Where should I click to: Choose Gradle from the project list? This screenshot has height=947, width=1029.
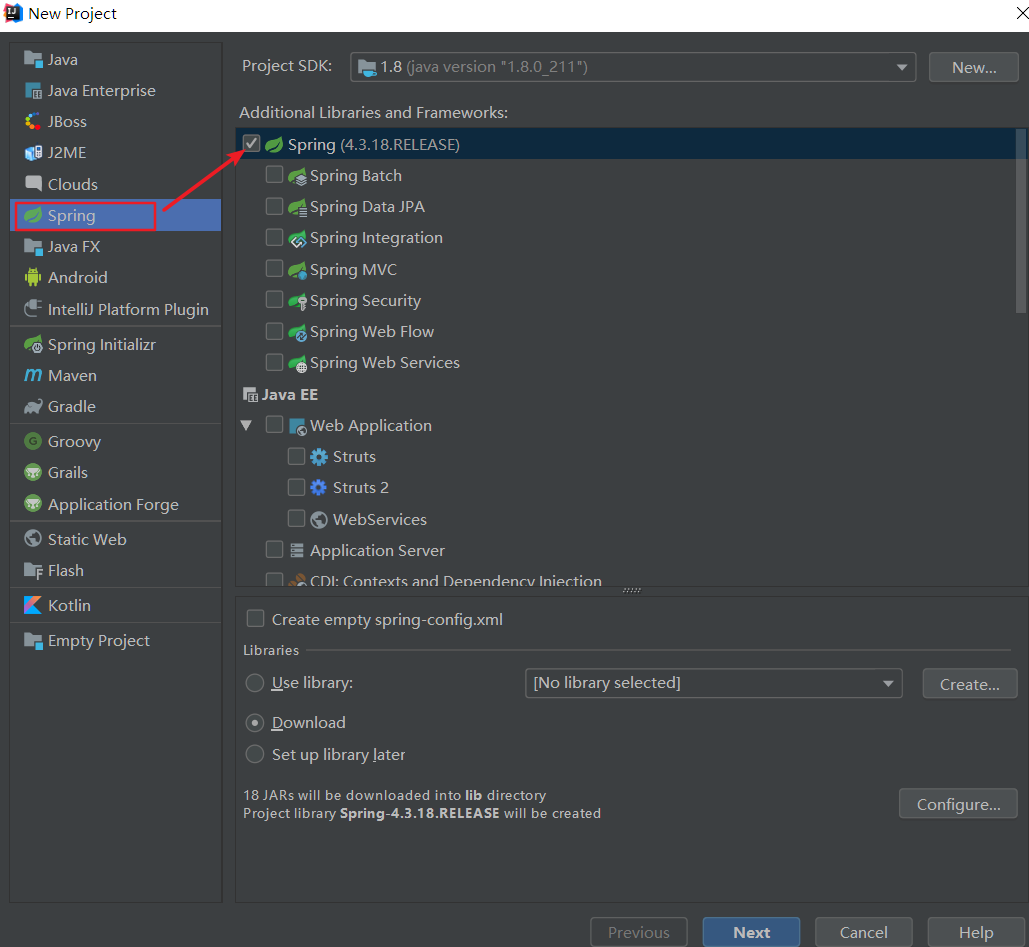(116, 407)
